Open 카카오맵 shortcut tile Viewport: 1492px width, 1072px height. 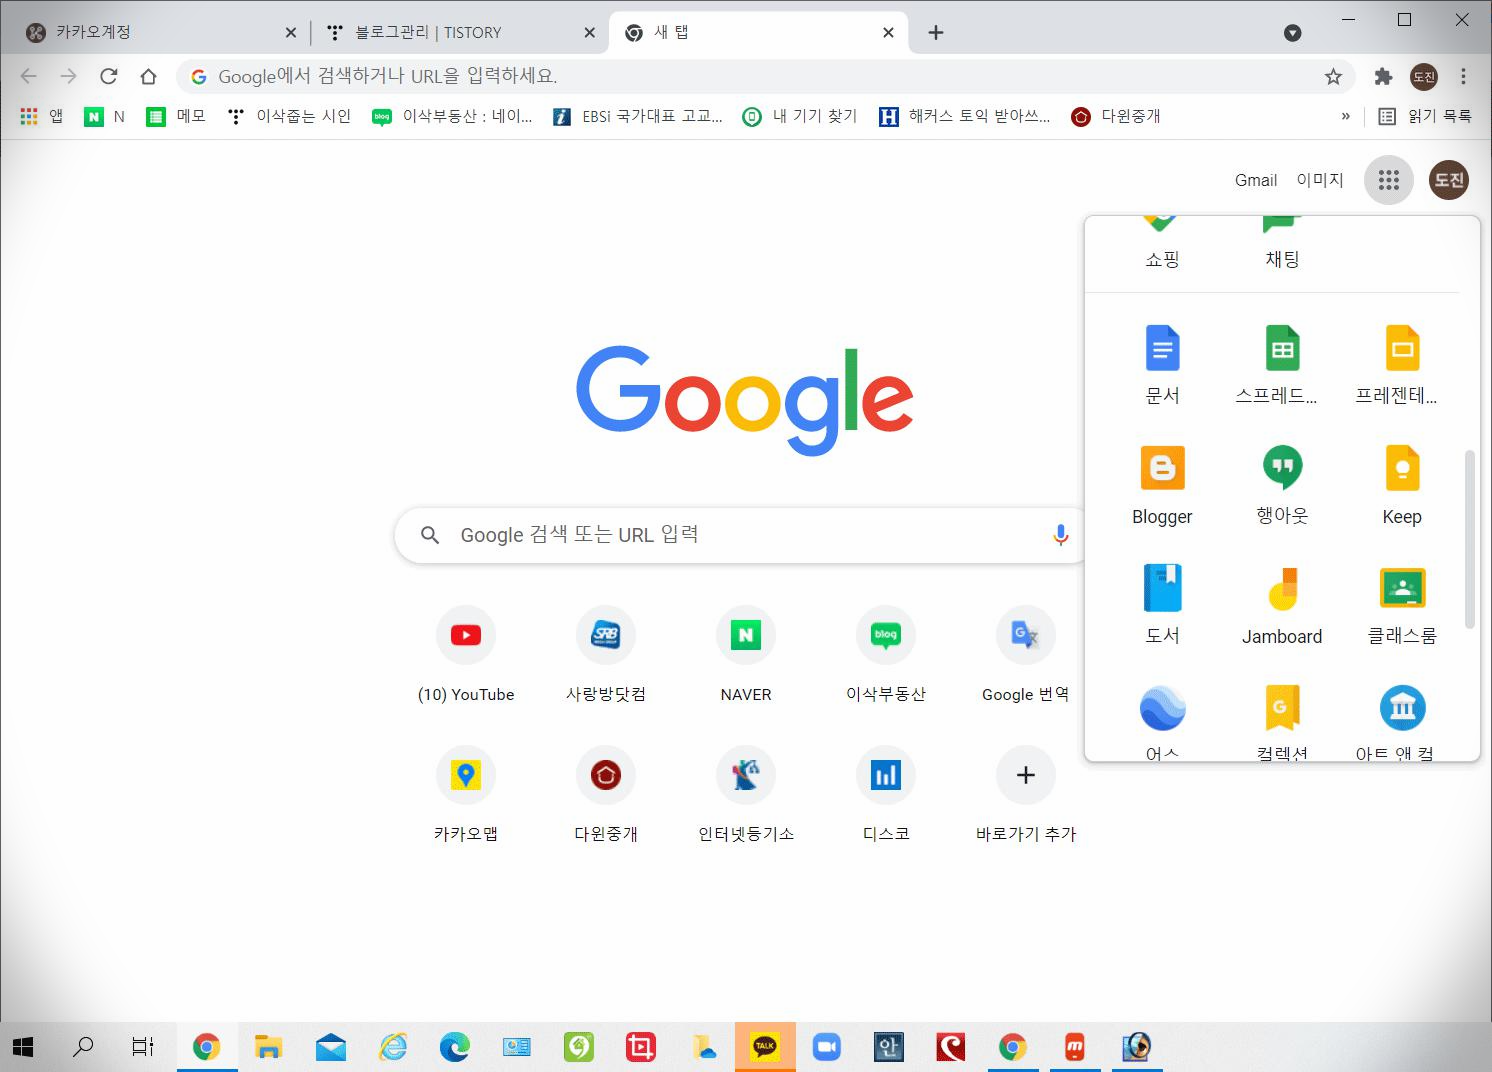[466, 795]
